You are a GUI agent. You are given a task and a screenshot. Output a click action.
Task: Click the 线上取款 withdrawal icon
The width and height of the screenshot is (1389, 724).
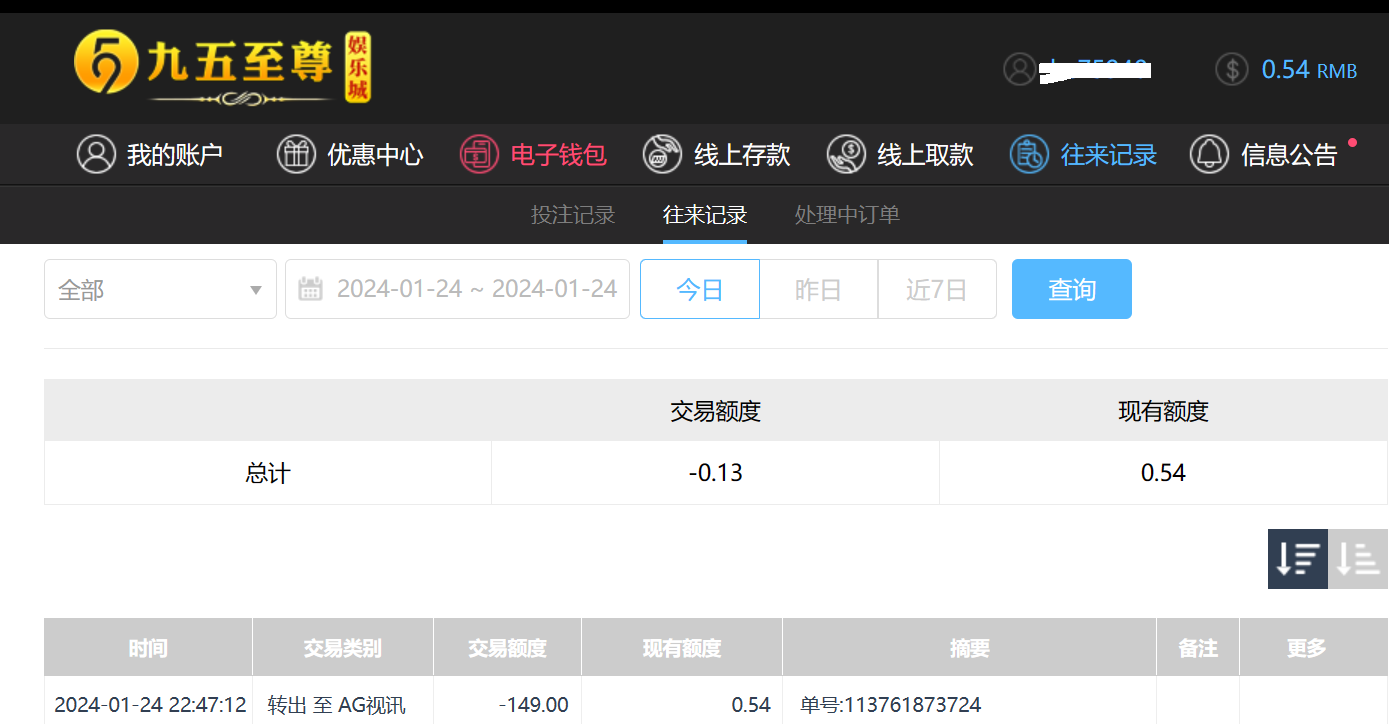pos(846,155)
